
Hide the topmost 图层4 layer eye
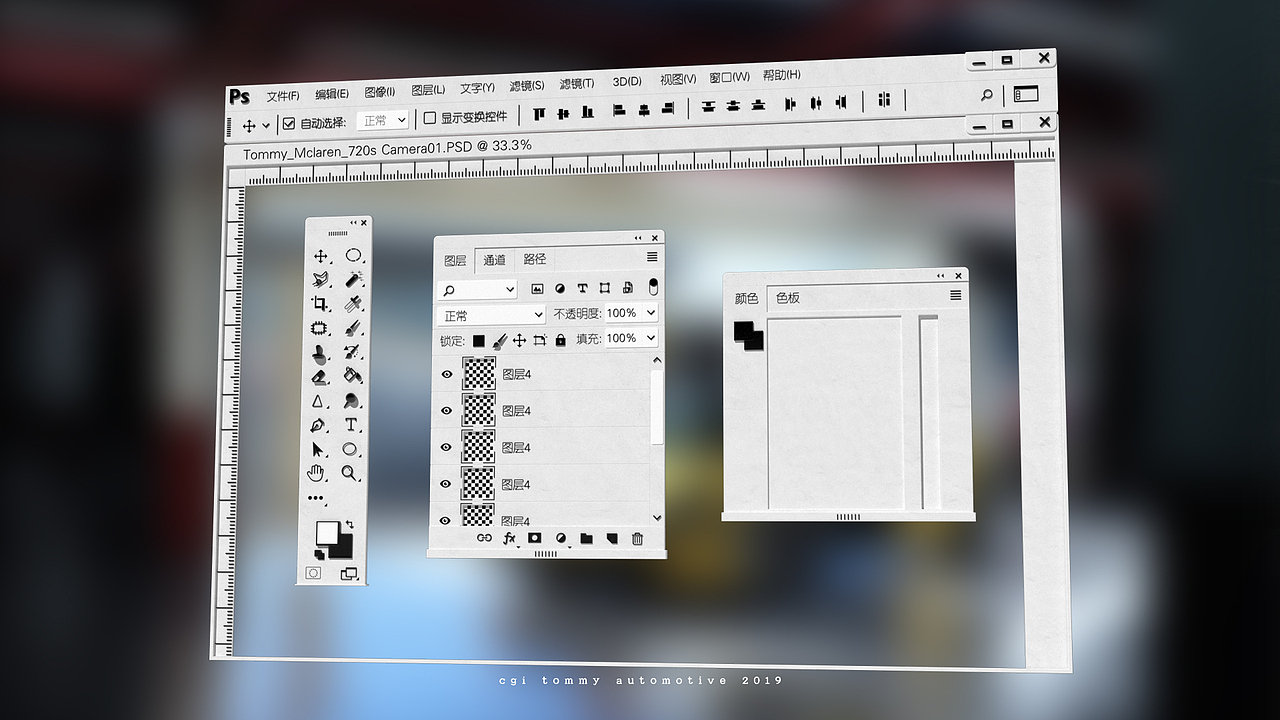tap(447, 374)
